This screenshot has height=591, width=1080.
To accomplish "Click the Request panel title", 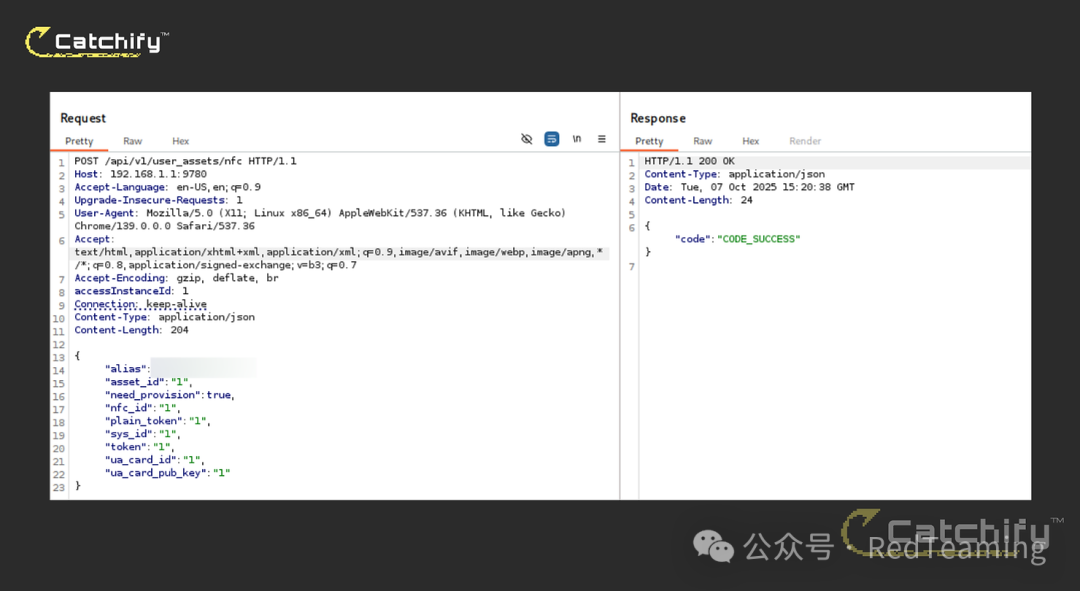I will 83,118.
